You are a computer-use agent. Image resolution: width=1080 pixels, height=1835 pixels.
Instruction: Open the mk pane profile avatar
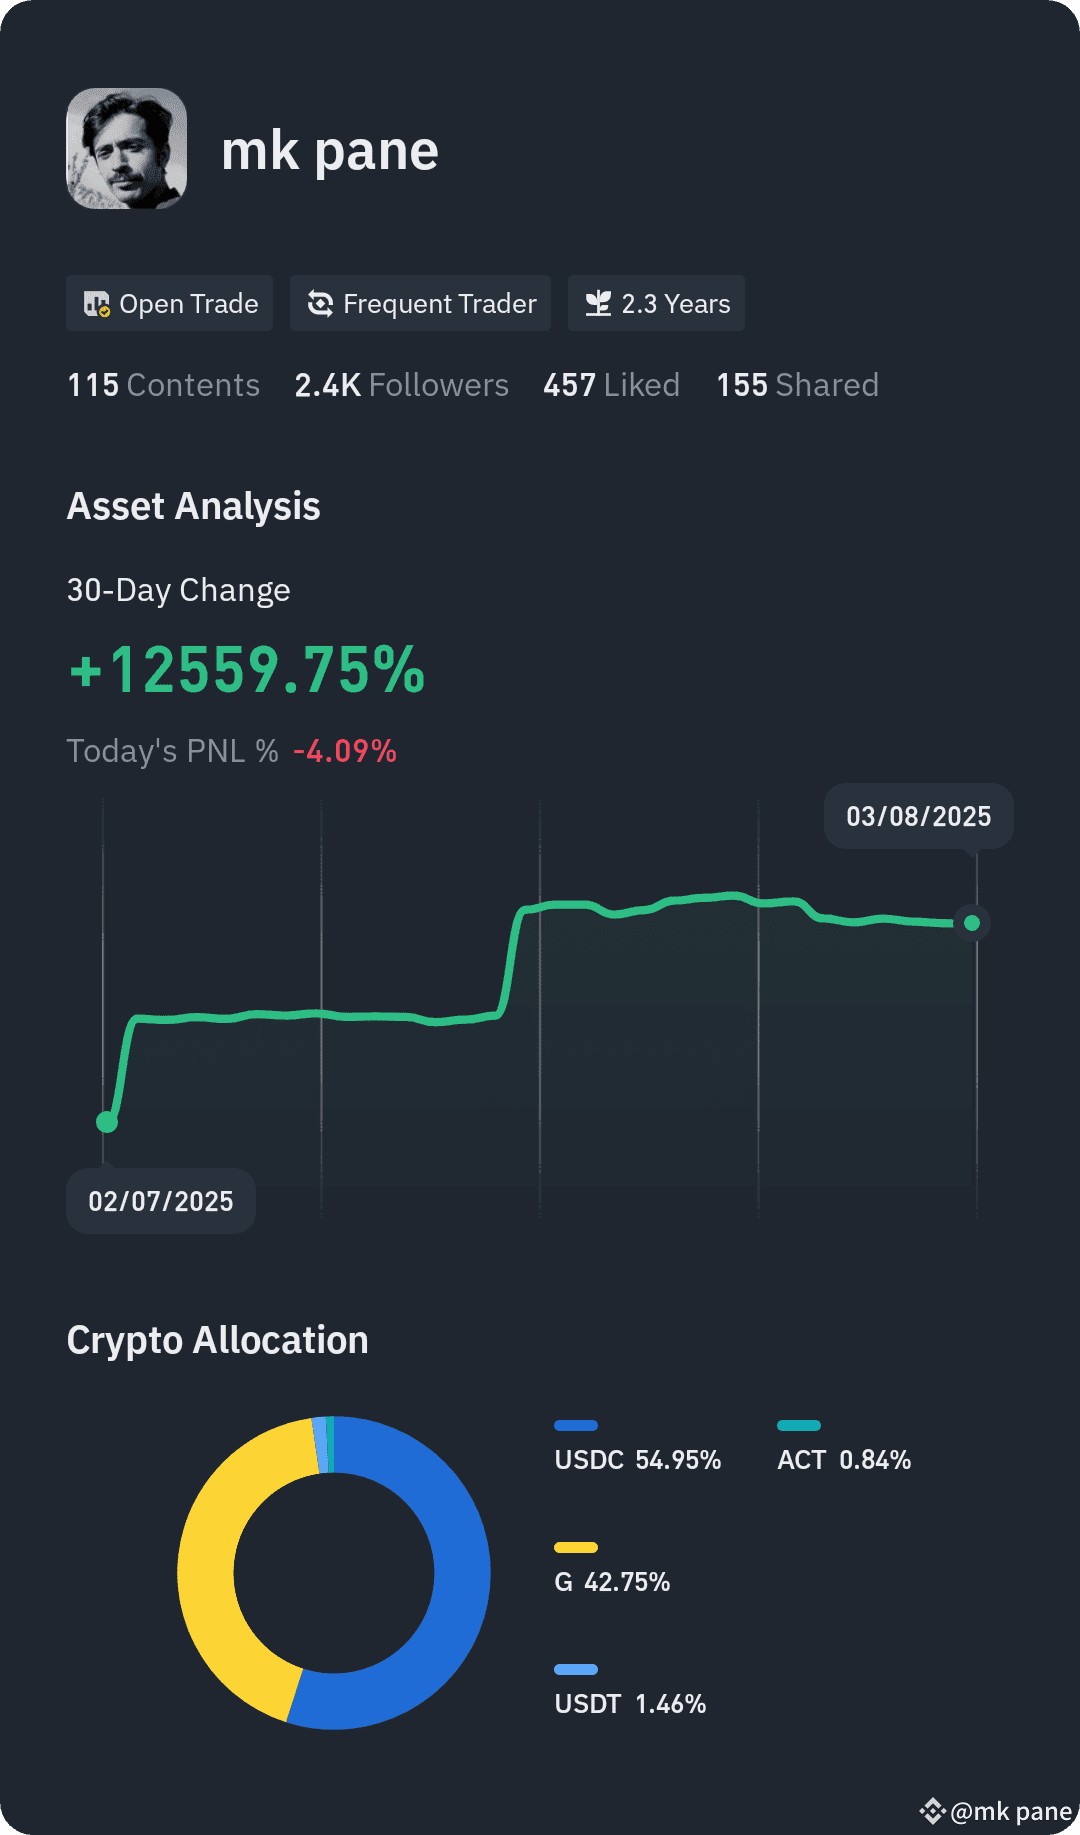tap(126, 148)
